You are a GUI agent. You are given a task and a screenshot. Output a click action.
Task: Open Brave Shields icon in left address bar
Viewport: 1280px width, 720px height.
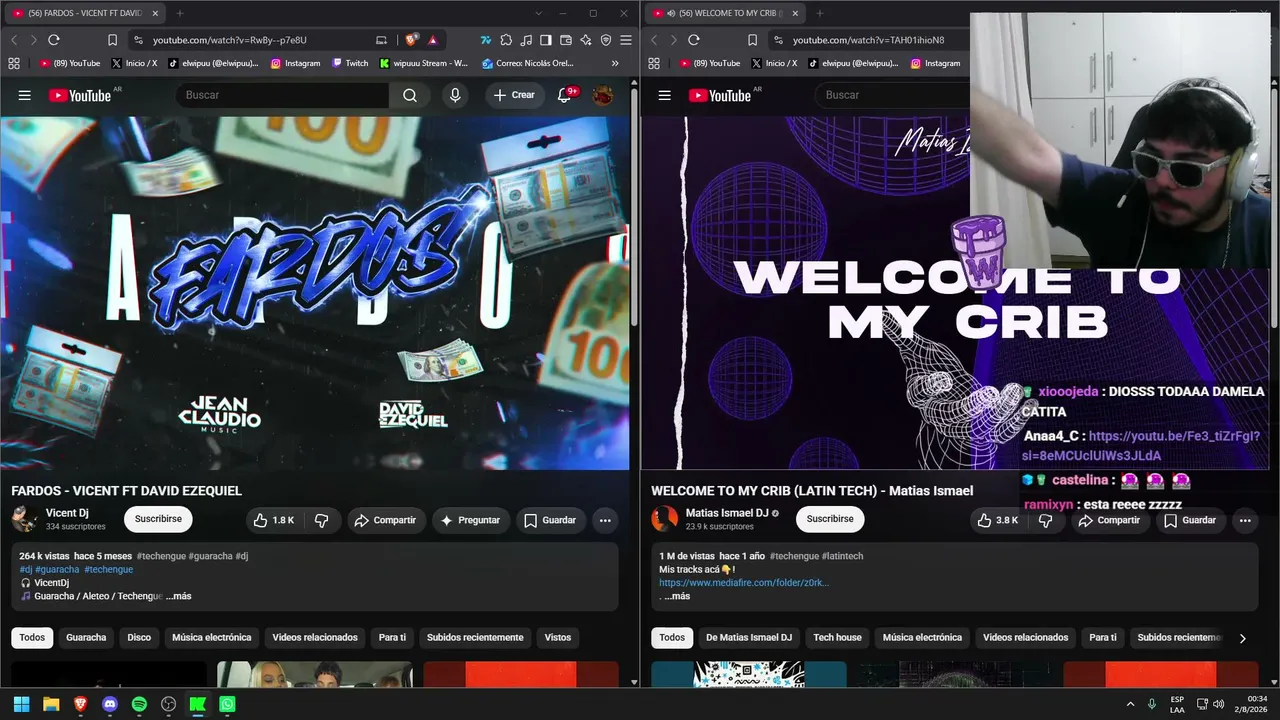pyautogui.click(x=411, y=40)
